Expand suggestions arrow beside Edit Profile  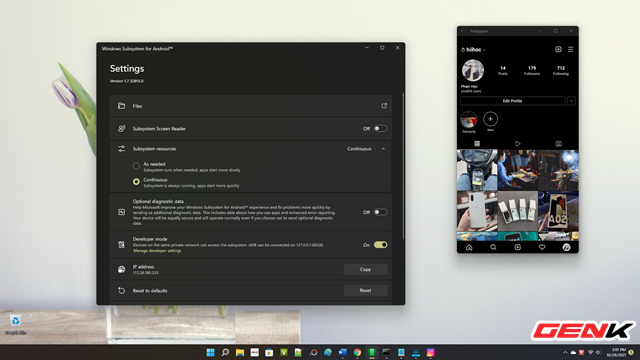571,101
